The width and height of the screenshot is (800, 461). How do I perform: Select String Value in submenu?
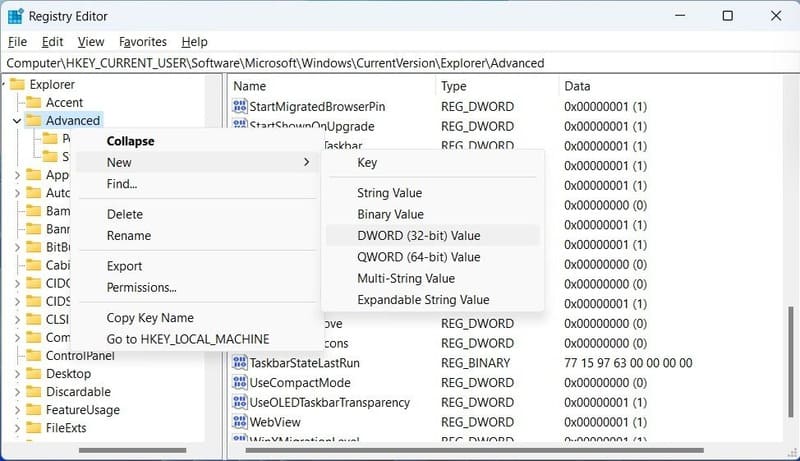pos(433,193)
